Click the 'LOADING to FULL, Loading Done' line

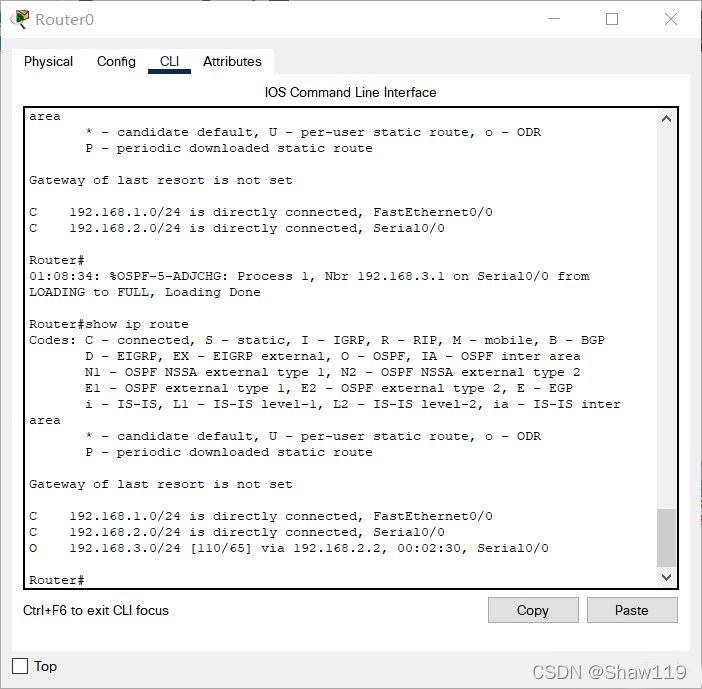(x=145, y=292)
